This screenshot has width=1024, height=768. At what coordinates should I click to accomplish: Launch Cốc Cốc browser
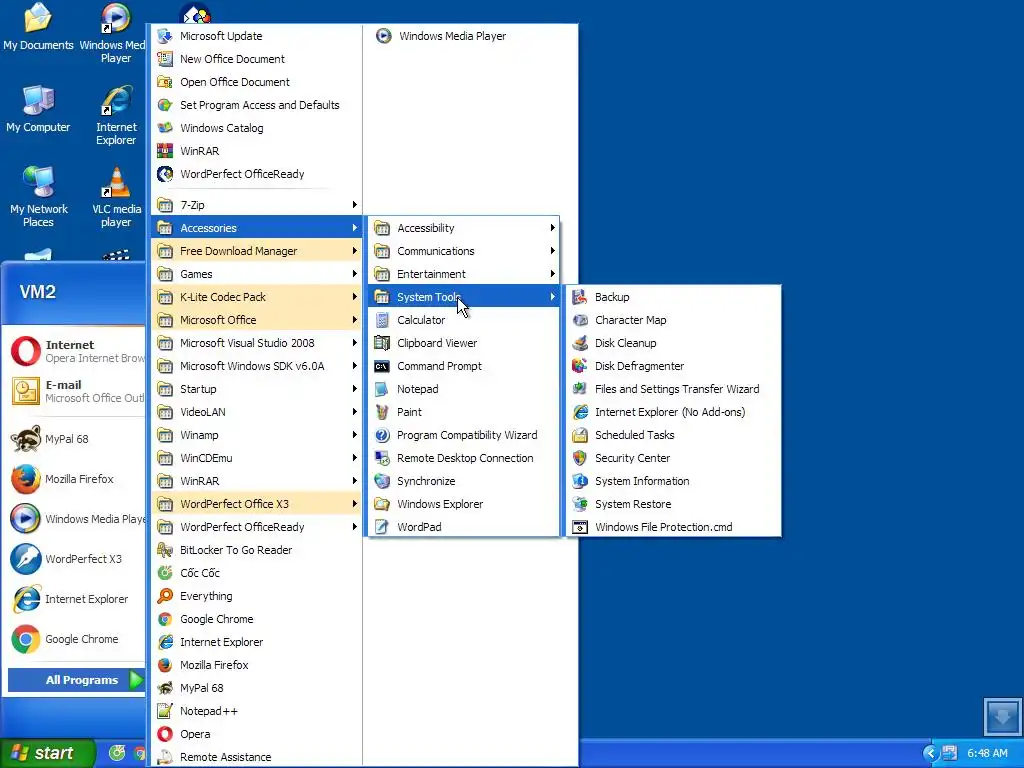(x=256, y=573)
